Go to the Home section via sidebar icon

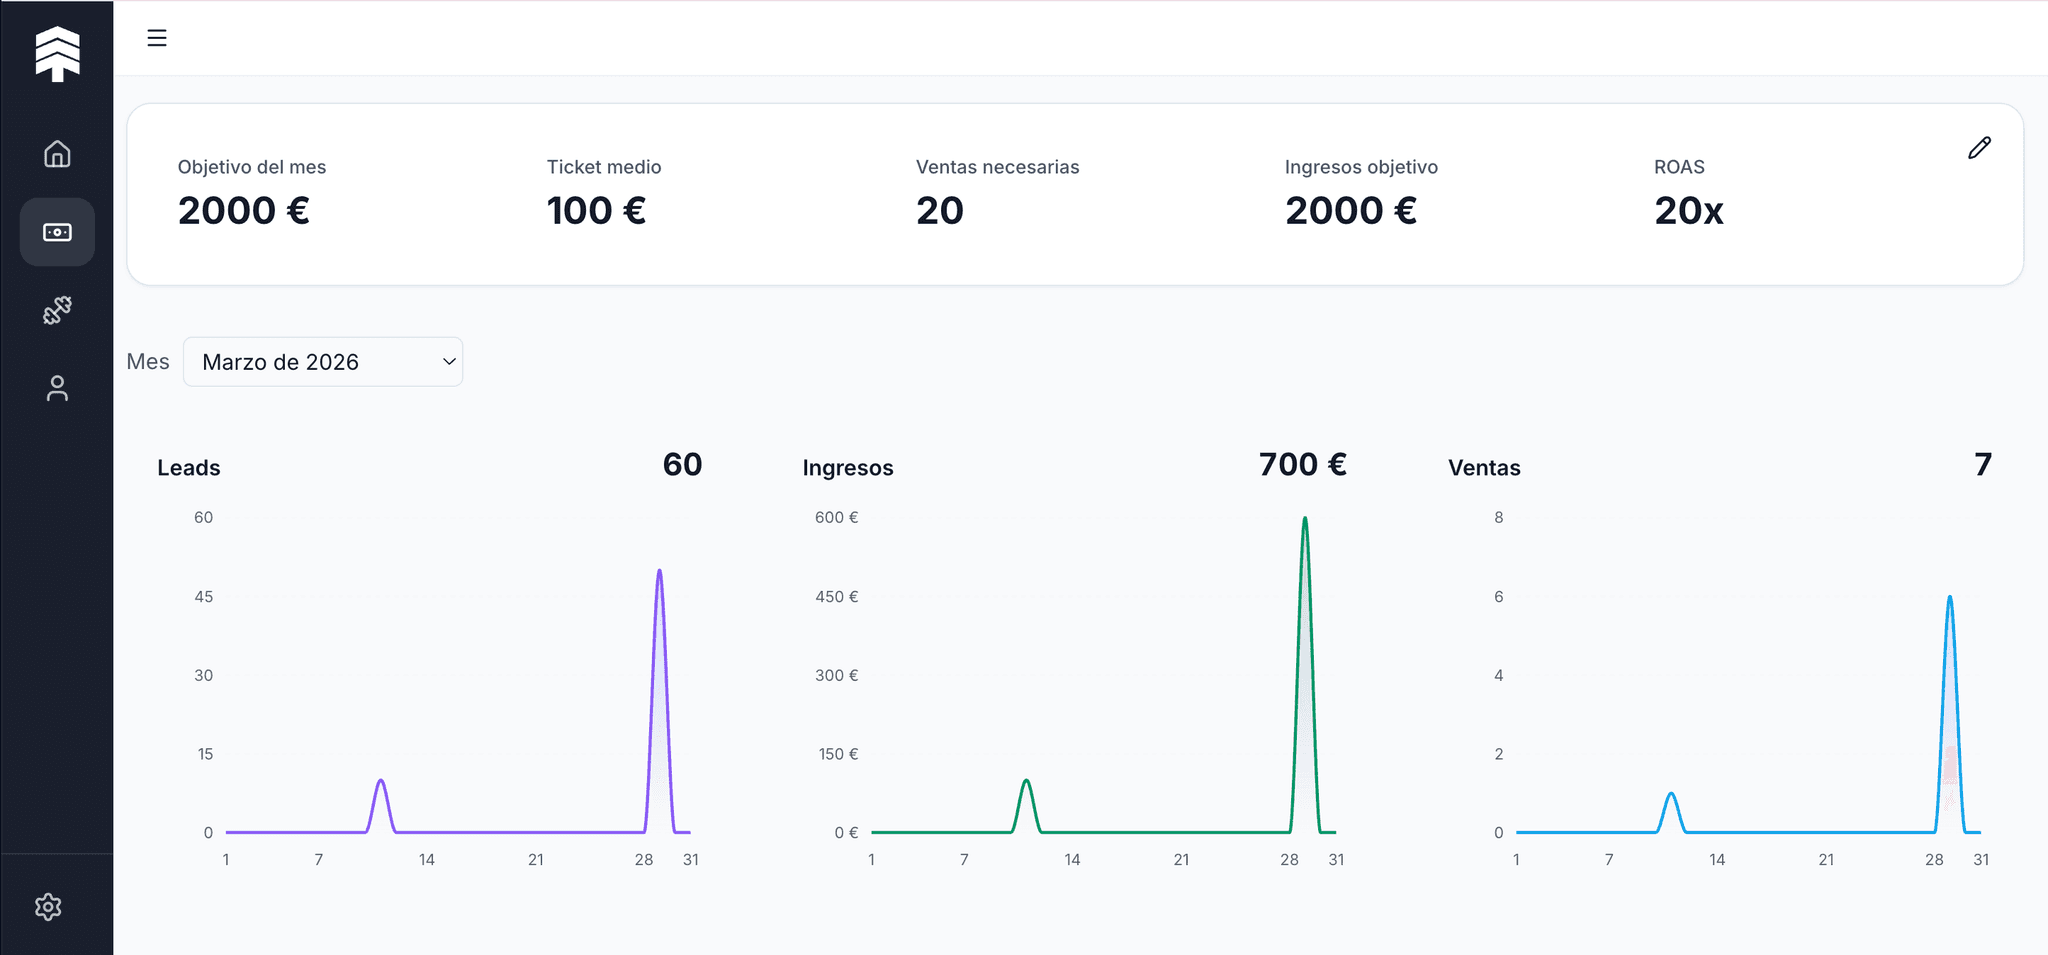57,154
